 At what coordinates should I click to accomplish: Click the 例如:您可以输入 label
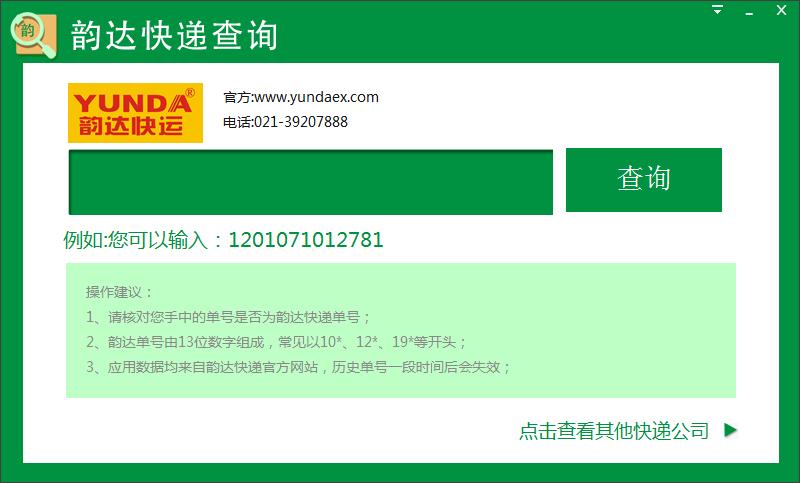pyautogui.click(x=135, y=240)
